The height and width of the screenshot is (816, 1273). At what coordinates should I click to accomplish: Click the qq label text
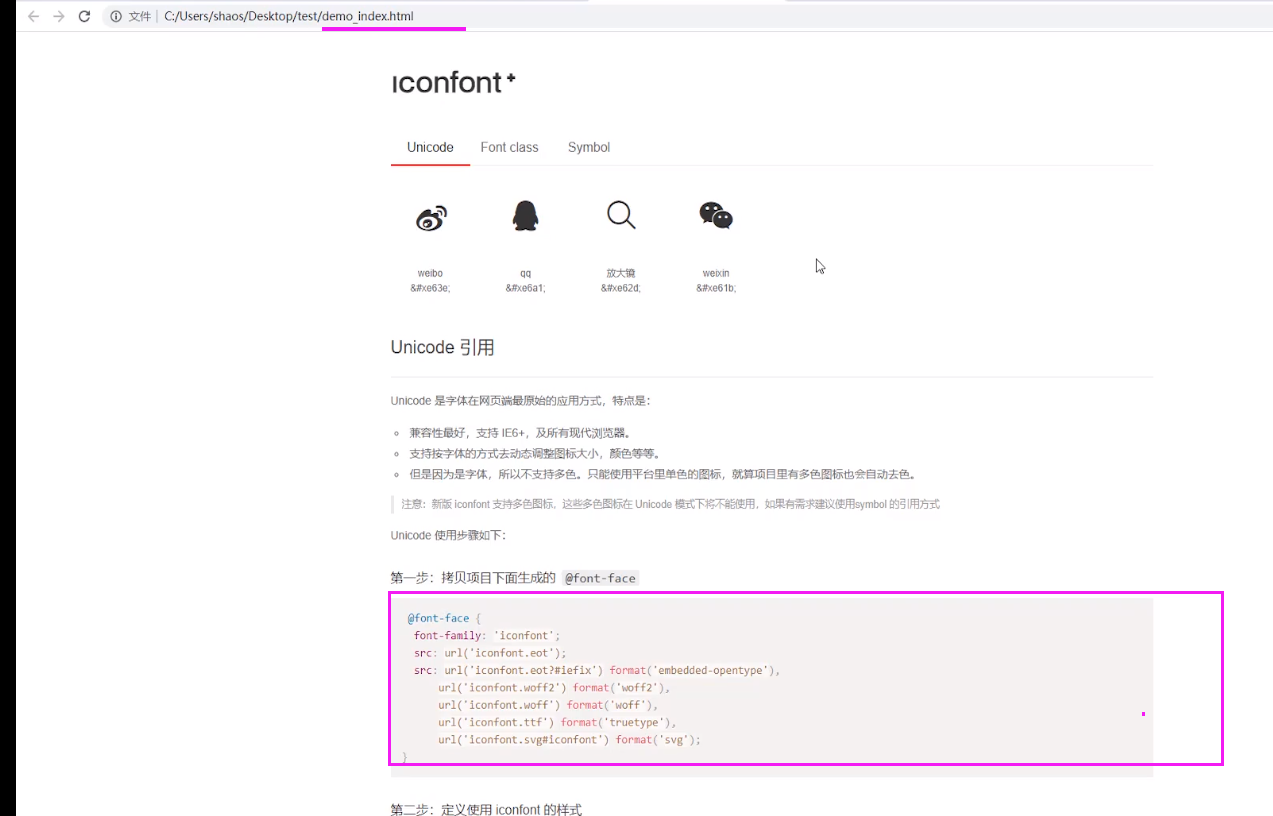click(x=526, y=273)
